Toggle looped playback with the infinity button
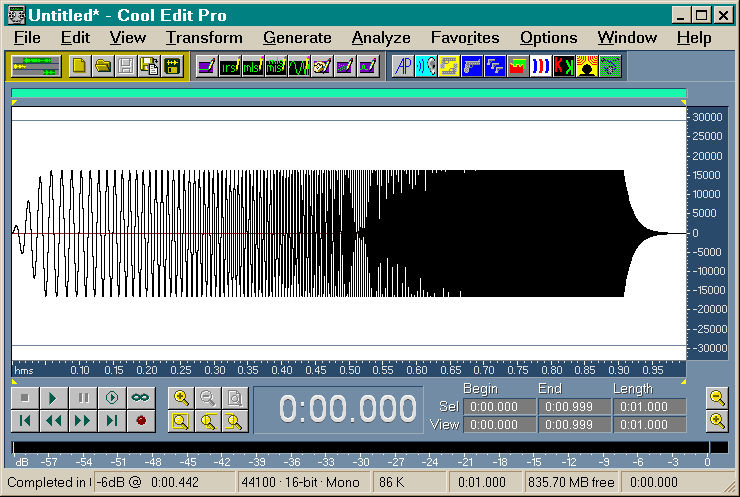 point(141,398)
